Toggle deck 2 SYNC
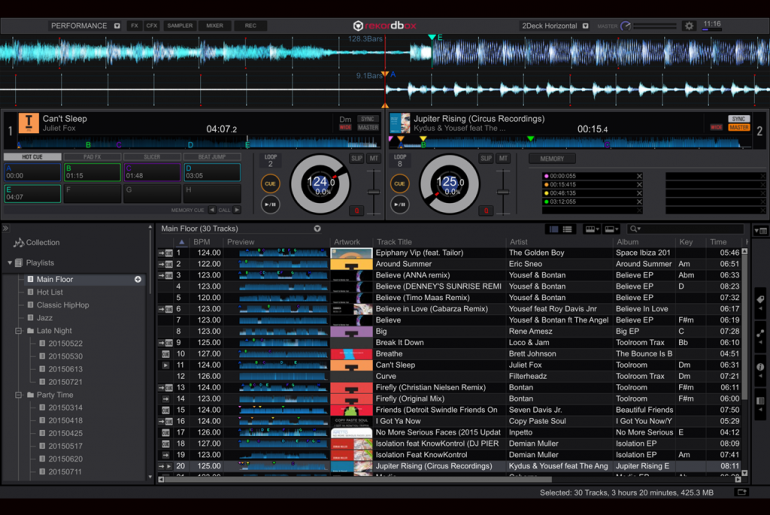This screenshot has height=515, width=770. coord(739,119)
